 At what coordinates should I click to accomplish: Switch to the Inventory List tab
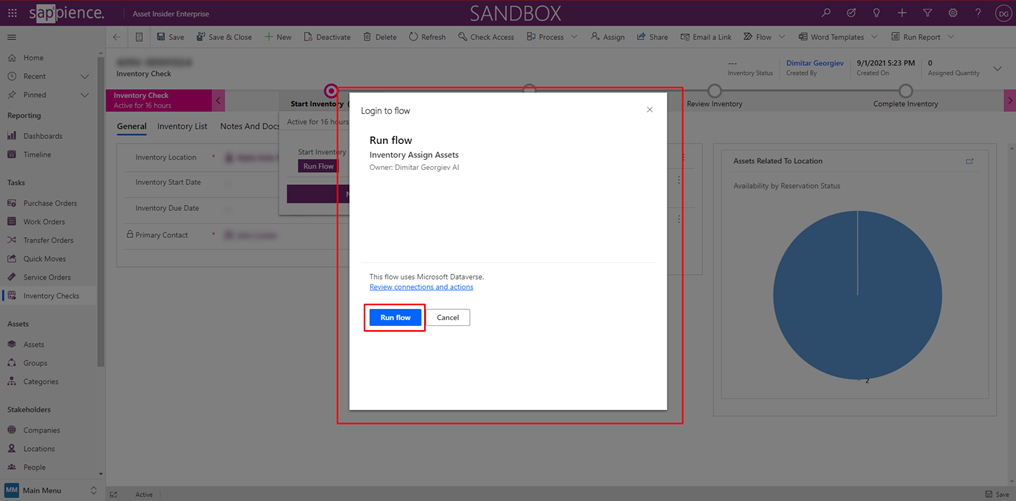[x=182, y=127]
